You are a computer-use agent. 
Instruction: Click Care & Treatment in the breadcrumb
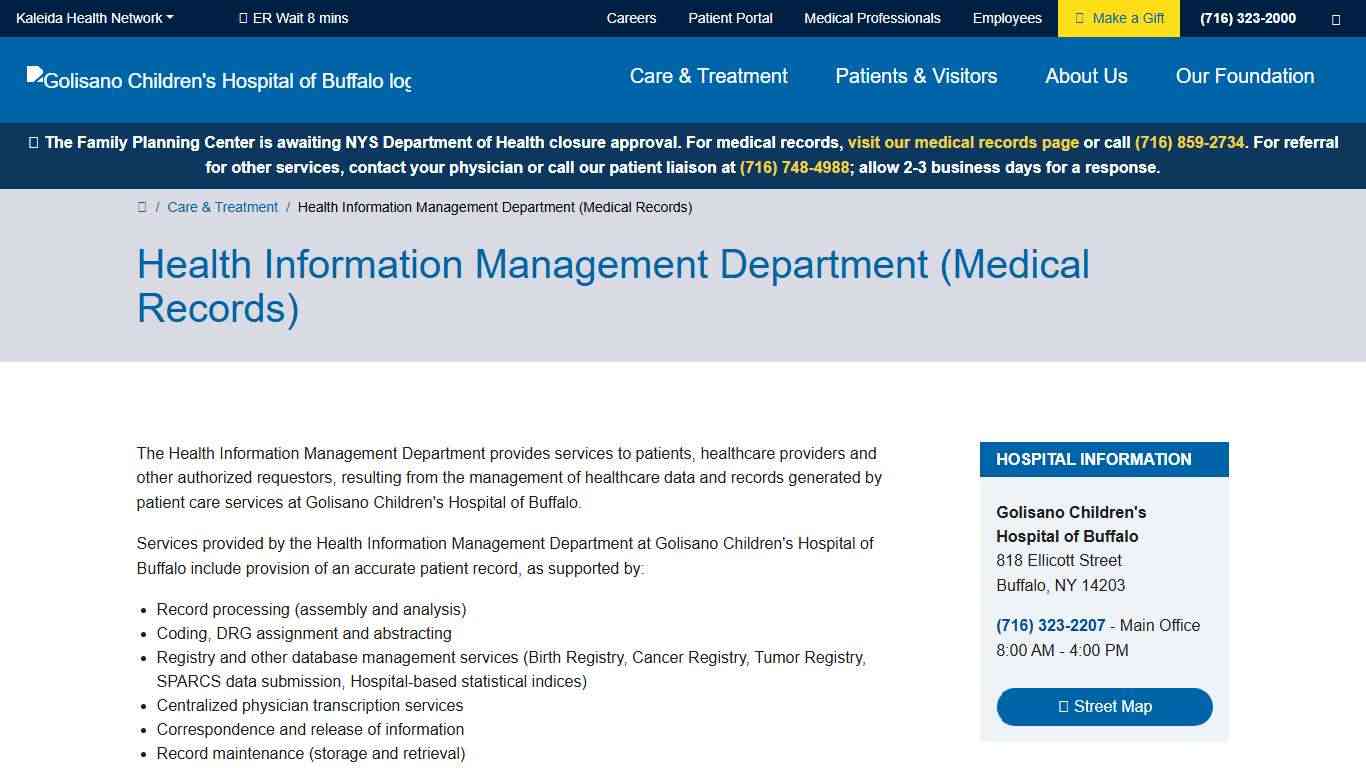(x=222, y=207)
